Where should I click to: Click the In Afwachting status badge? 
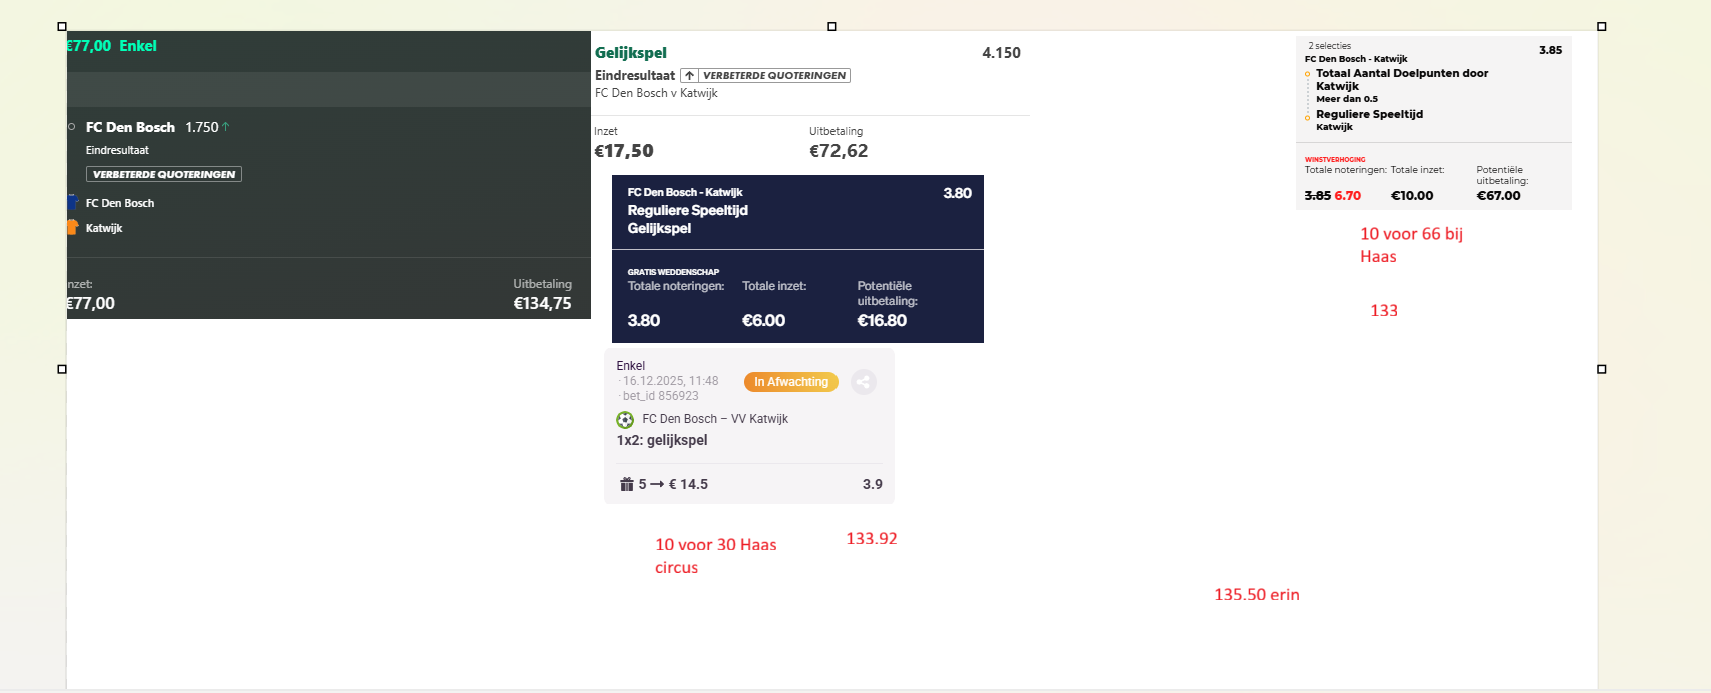tap(791, 382)
